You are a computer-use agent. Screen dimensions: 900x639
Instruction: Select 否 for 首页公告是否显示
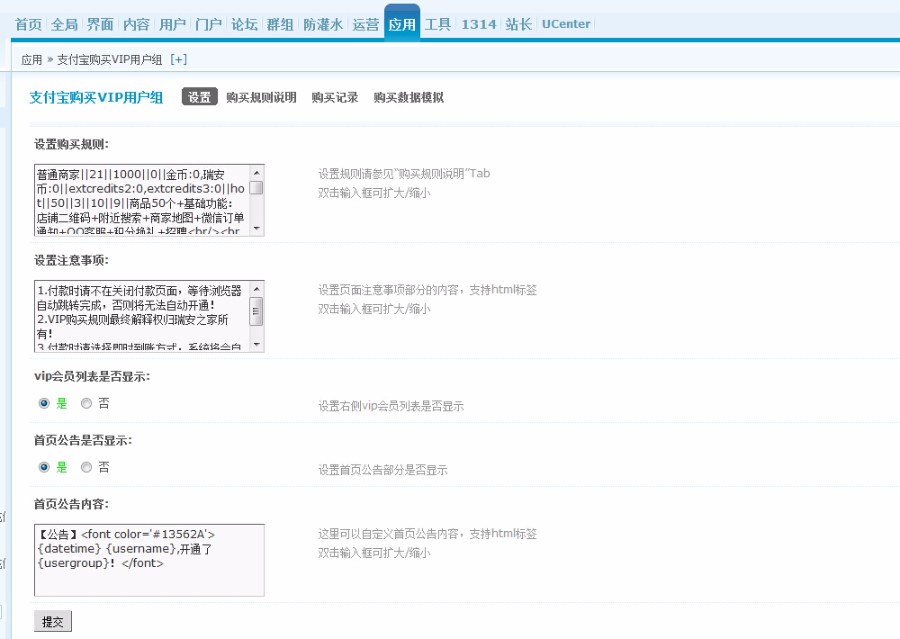click(86, 467)
